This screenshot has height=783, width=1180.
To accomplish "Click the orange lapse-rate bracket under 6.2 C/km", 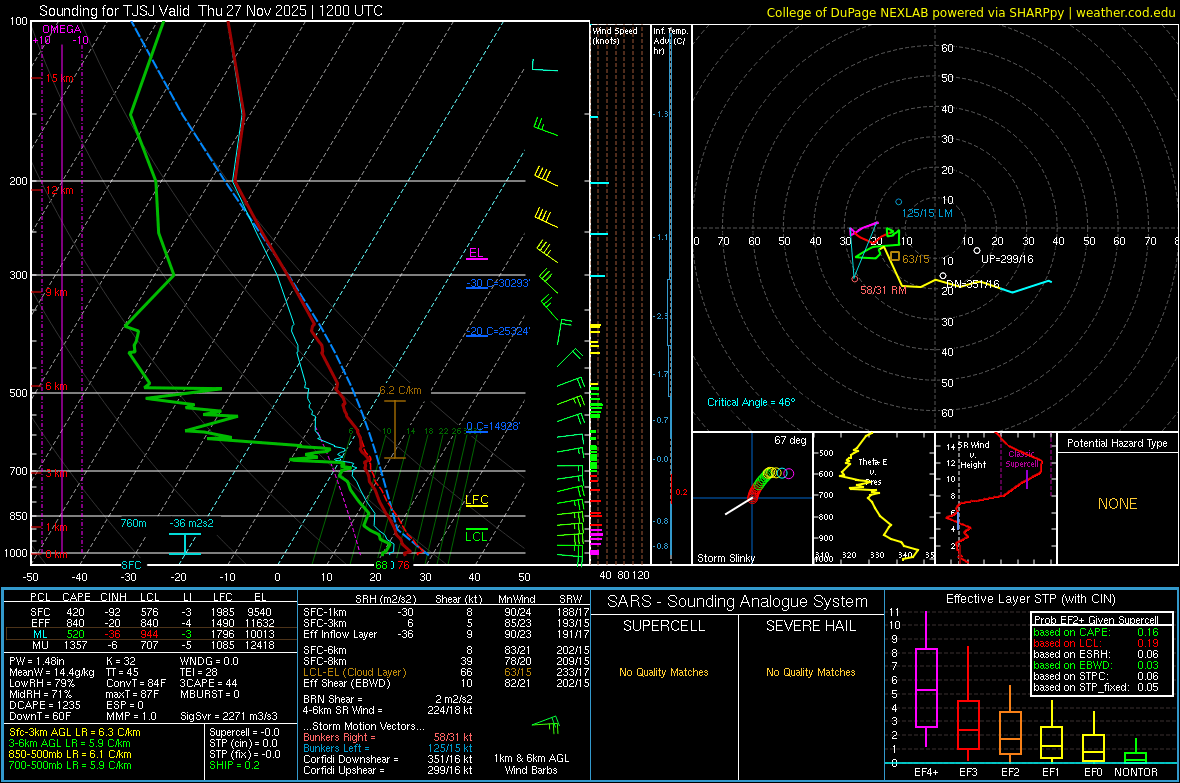I will pos(395,429).
